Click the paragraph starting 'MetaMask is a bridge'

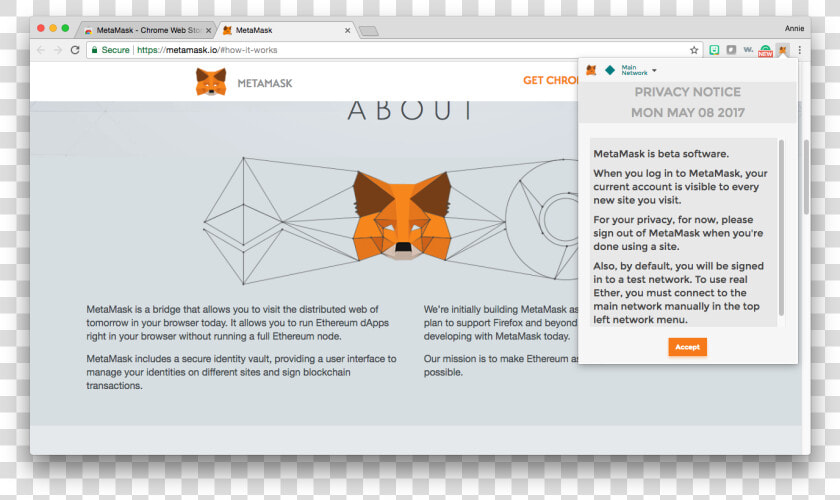(x=237, y=323)
